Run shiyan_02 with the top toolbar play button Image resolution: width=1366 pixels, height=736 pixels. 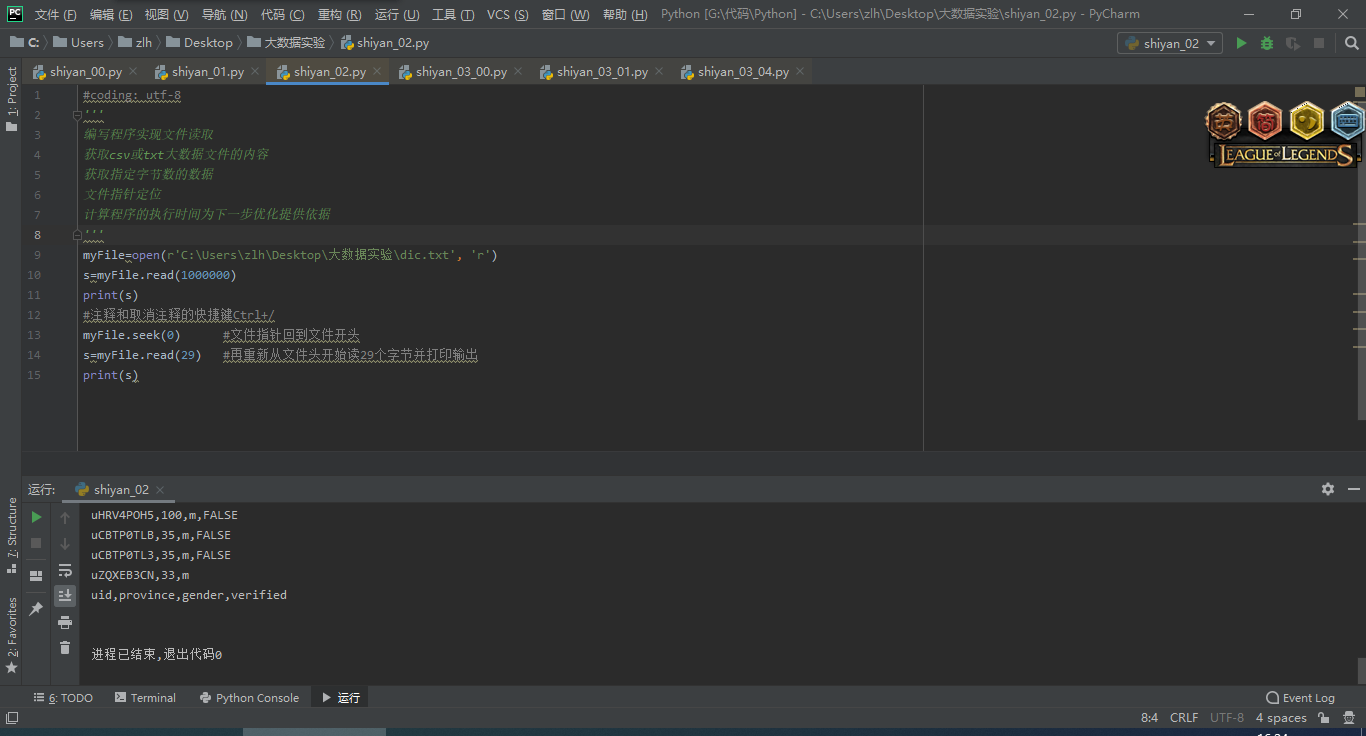[x=1241, y=43]
